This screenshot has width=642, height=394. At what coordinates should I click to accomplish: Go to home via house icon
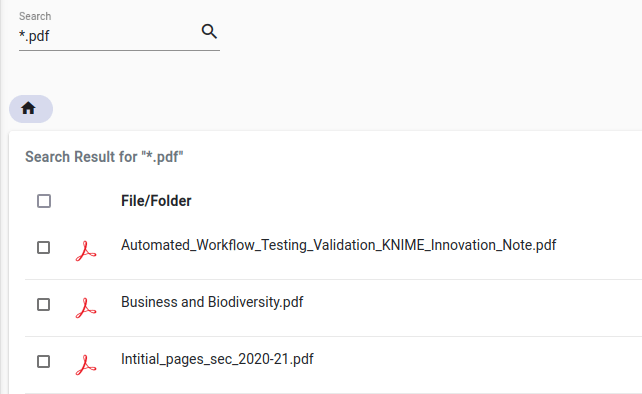pyautogui.click(x=28, y=109)
